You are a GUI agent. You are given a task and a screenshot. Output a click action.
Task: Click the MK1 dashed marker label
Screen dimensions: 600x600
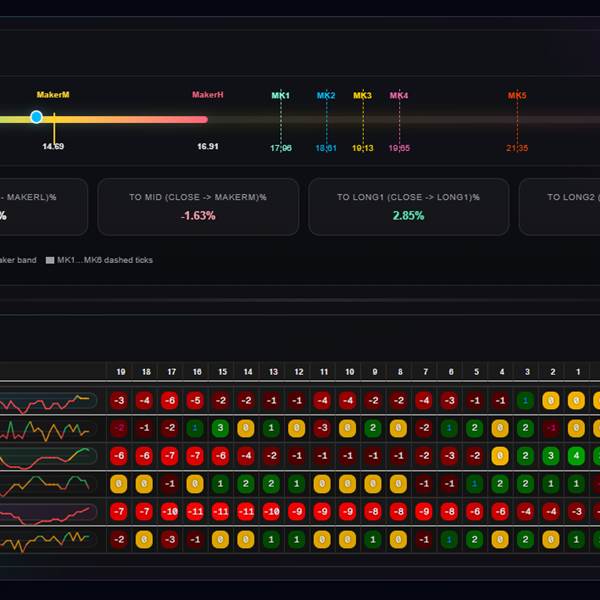click(280, 95)
